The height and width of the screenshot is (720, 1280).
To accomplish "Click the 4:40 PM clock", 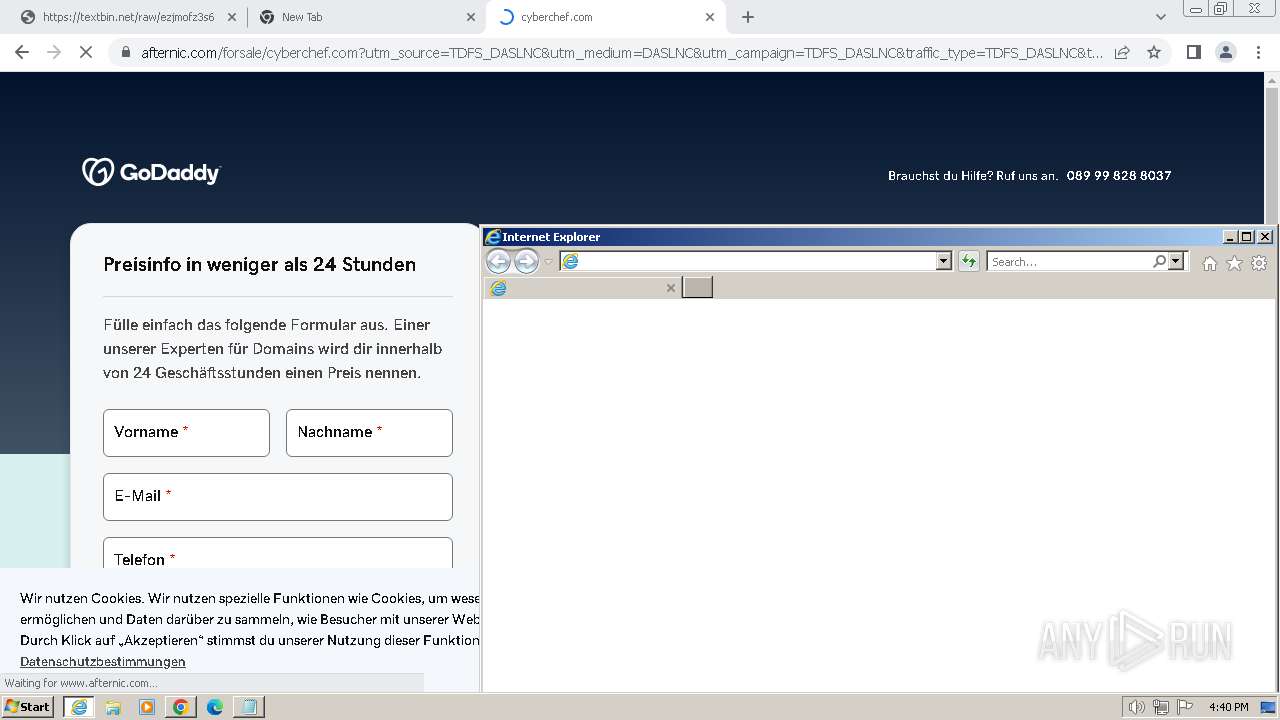I will [1228, 707].
